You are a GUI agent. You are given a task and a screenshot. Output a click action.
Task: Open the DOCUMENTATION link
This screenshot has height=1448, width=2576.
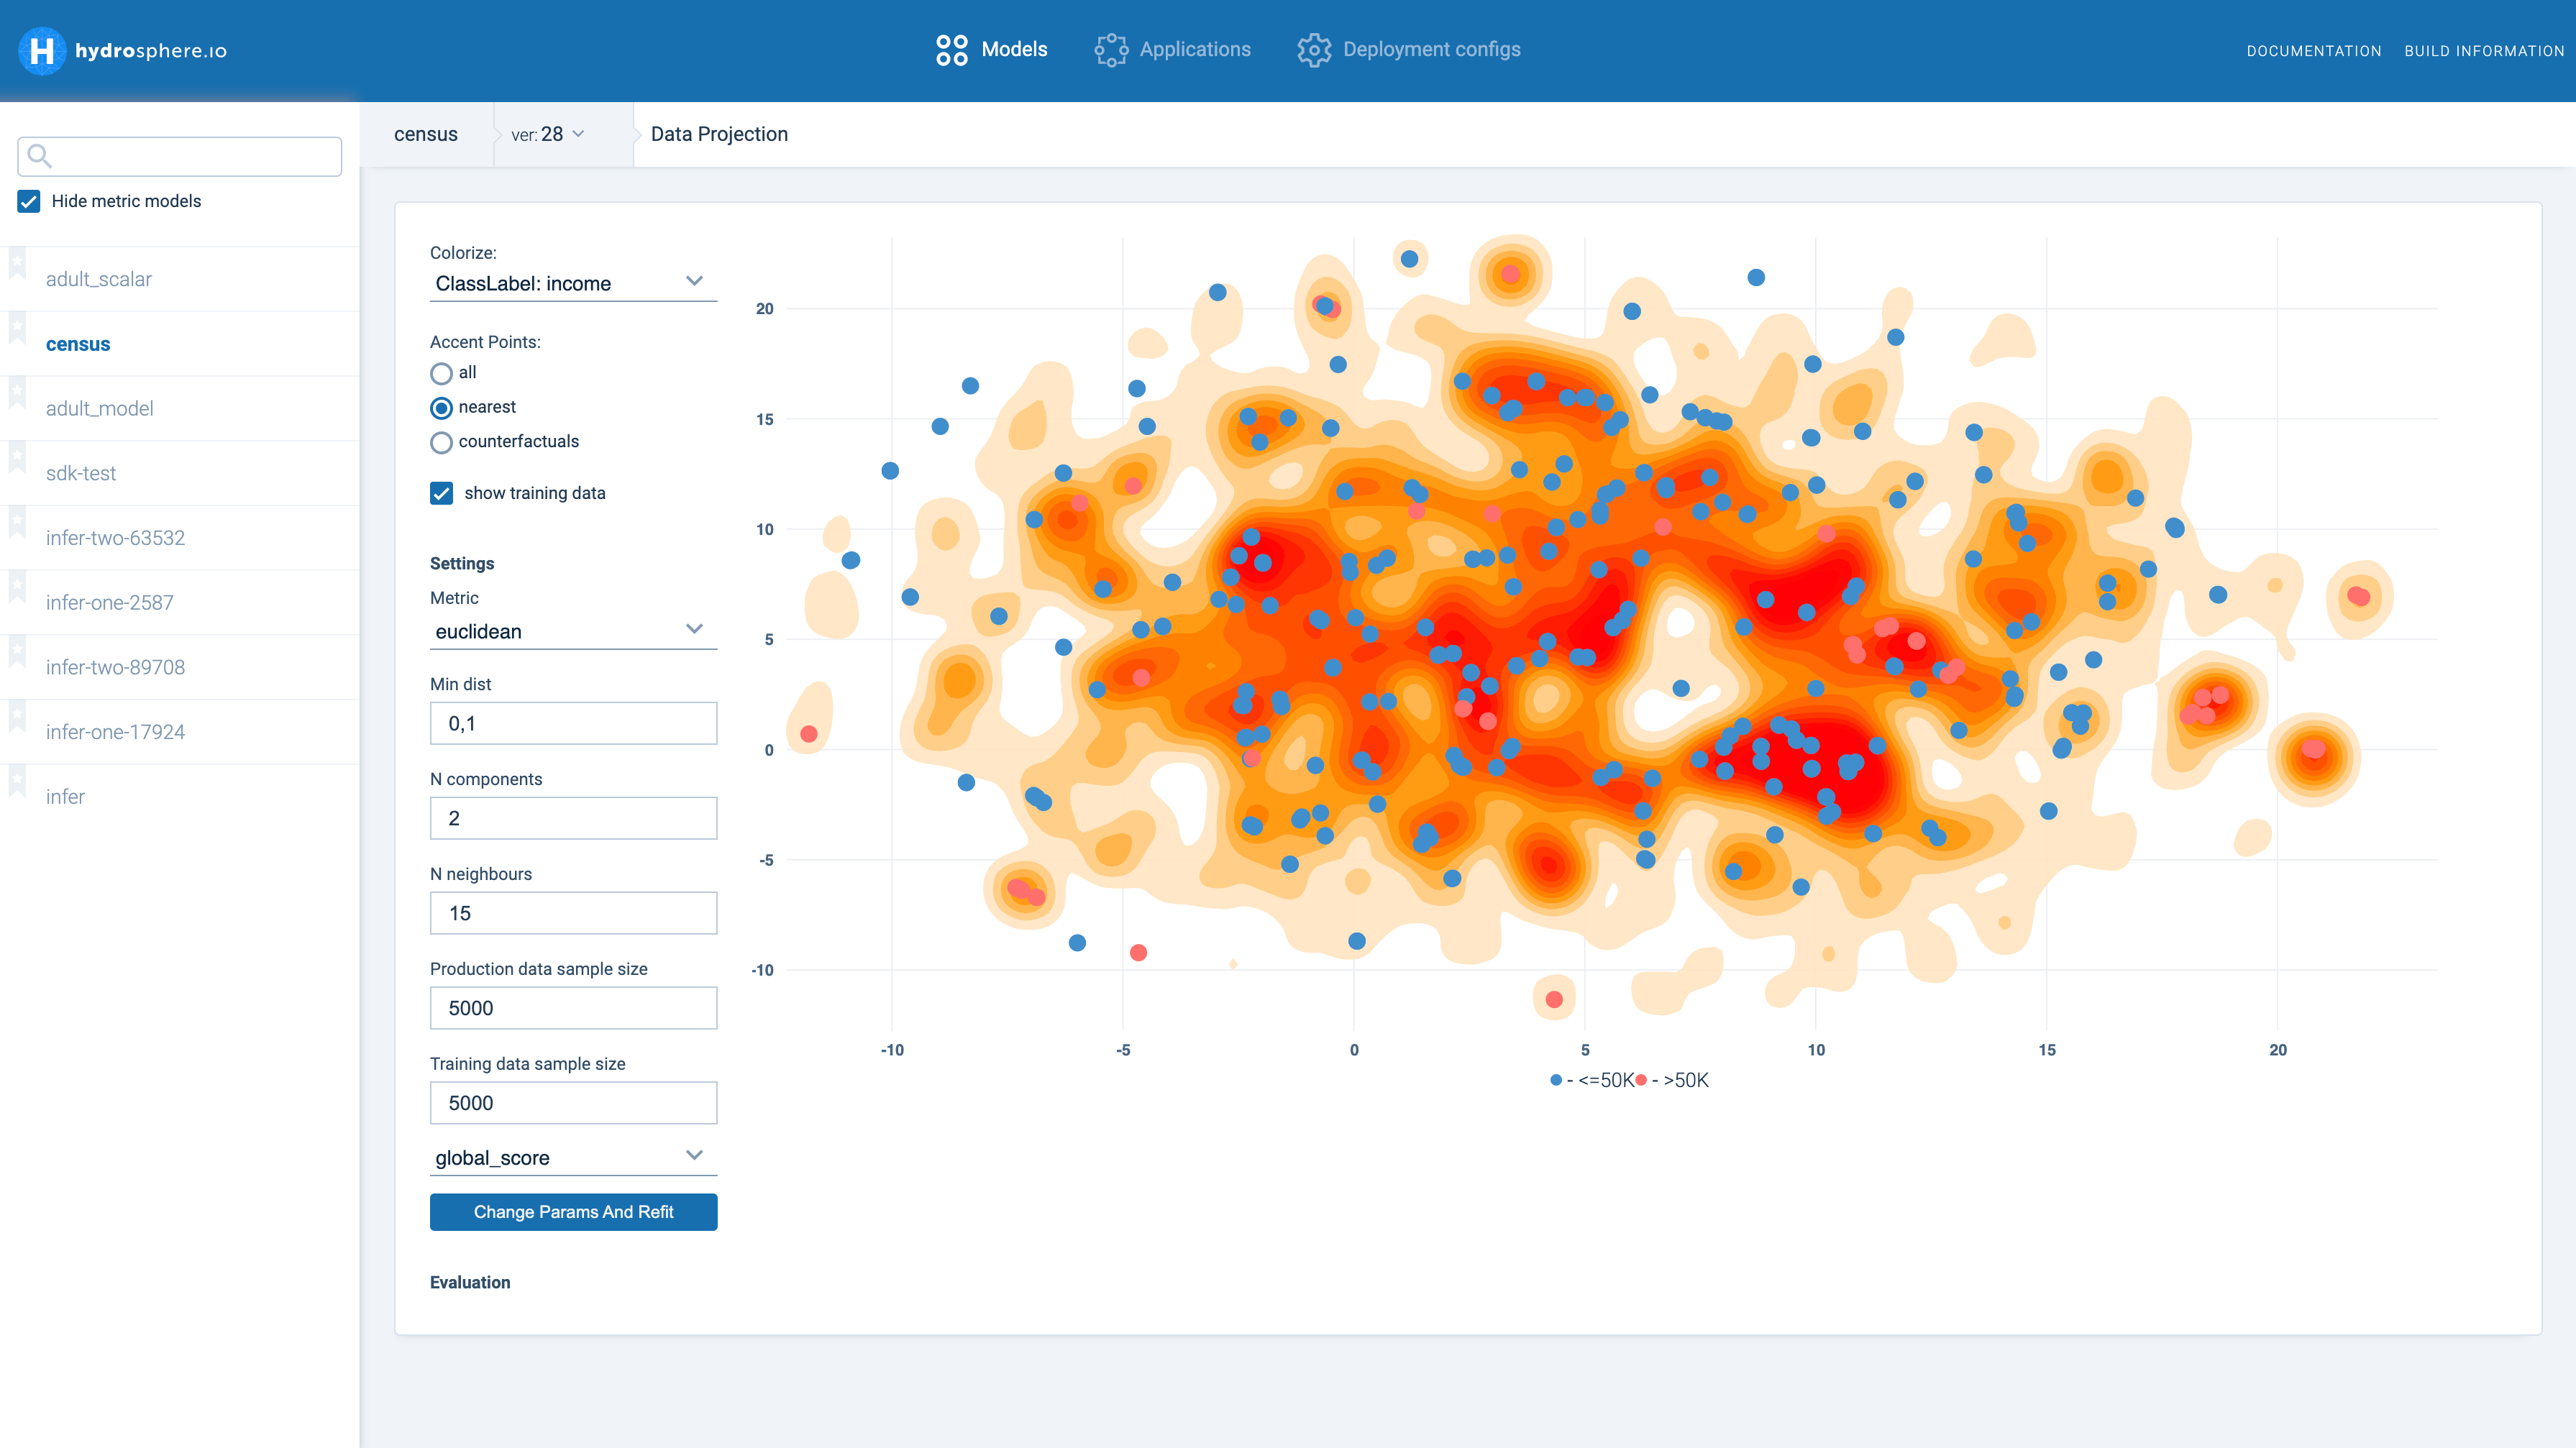tap(2313, 51)
